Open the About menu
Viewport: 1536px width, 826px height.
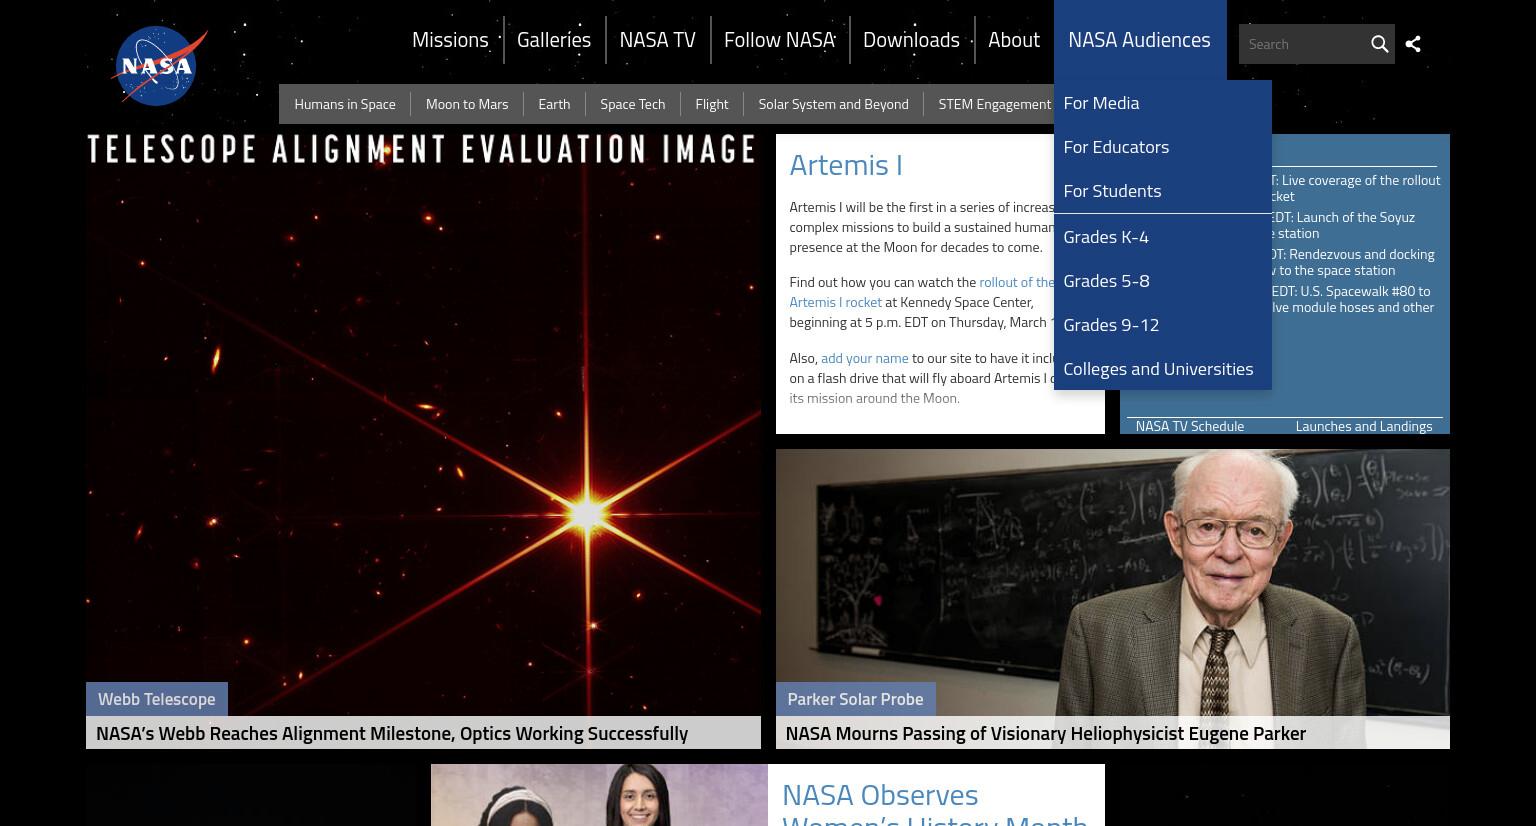tap(1014, 40)
